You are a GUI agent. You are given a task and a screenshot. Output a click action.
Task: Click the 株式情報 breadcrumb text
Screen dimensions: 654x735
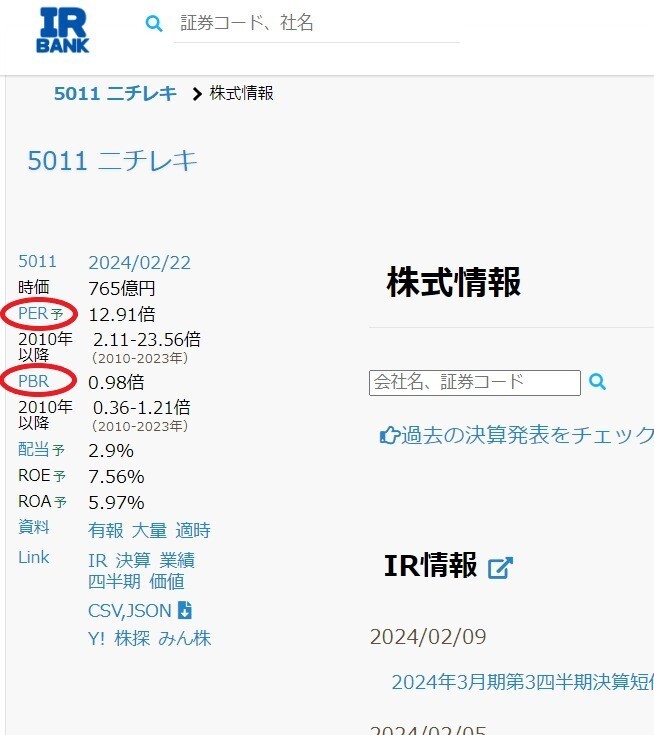point(241,93)
